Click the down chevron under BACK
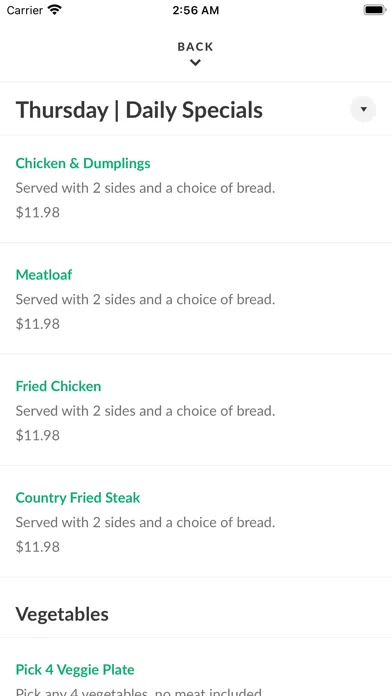The height and width of the screenshot is (696, 392). pyautogui.click(x=195, y=63)
